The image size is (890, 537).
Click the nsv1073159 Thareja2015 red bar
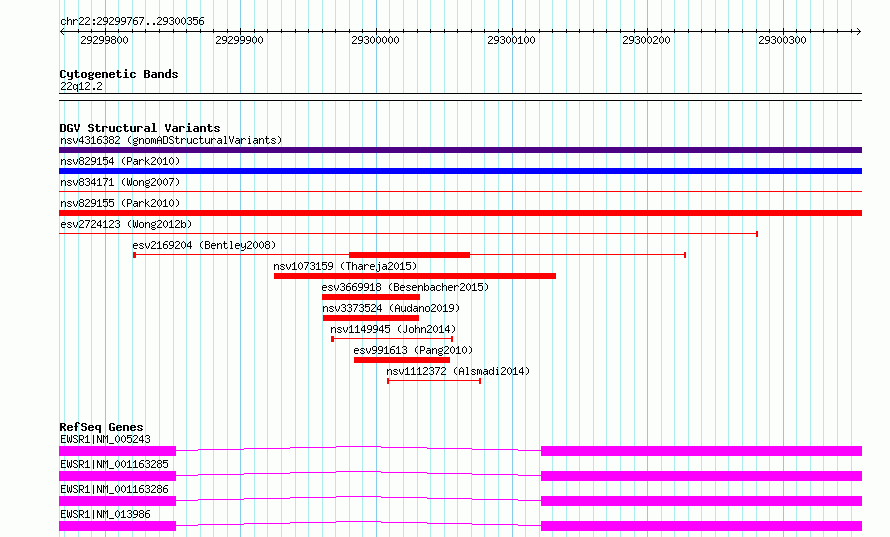[x=415, y=276]
